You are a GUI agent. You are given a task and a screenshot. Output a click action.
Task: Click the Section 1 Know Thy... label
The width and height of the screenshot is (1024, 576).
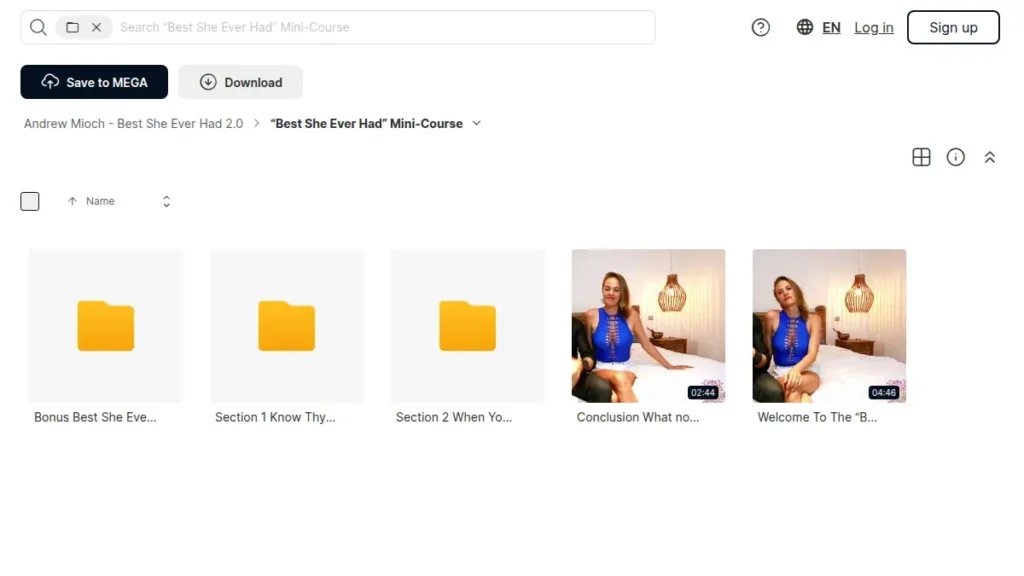pos(275,417)
